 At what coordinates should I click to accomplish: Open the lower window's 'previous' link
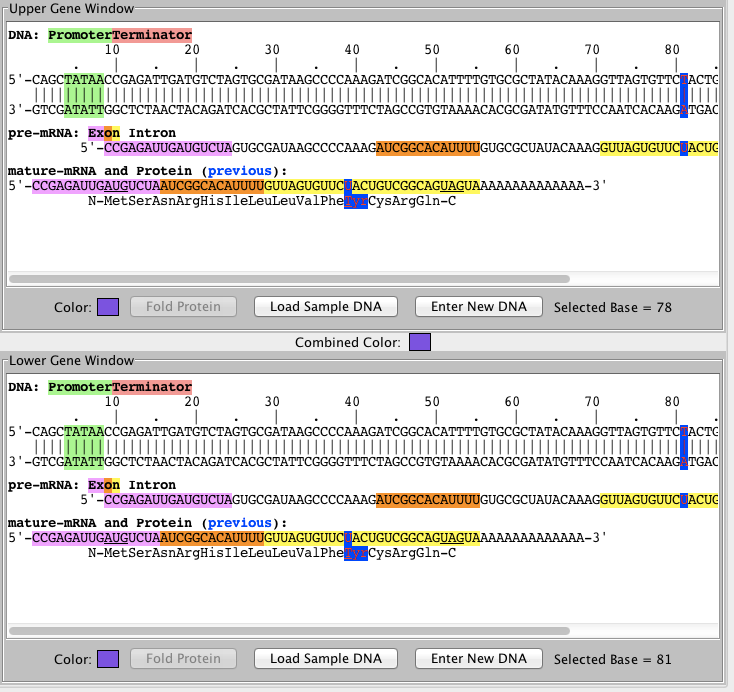pos(239,523)
